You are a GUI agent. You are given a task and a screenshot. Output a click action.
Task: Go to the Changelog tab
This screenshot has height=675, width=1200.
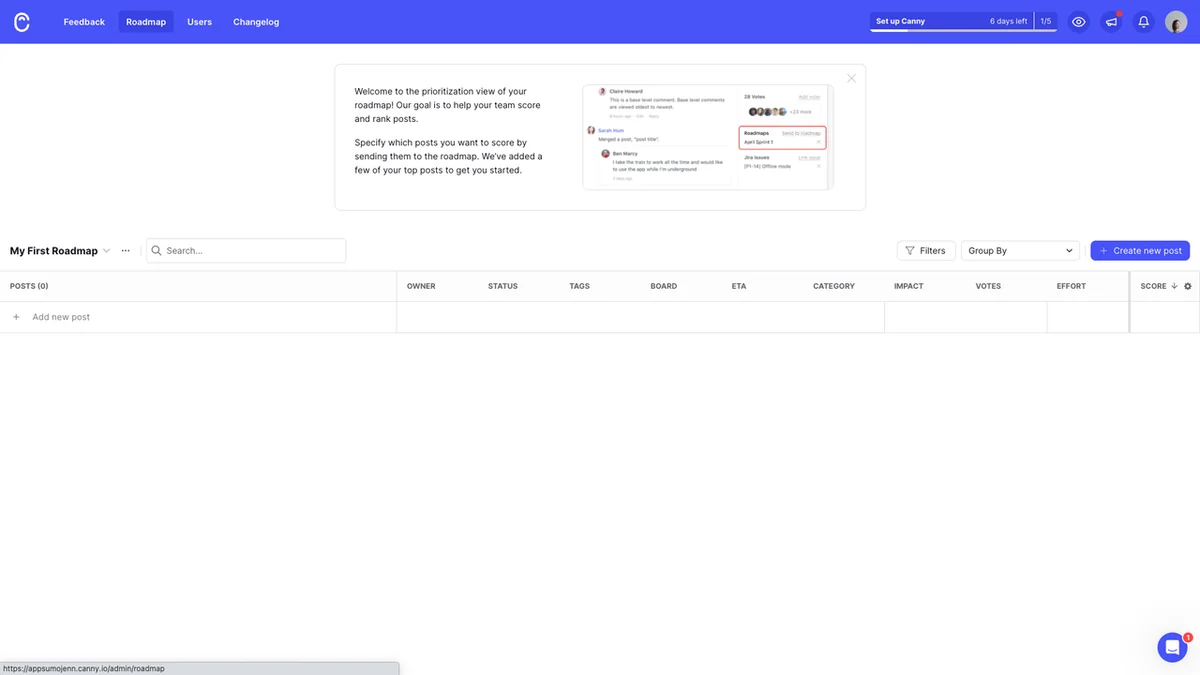256,22
